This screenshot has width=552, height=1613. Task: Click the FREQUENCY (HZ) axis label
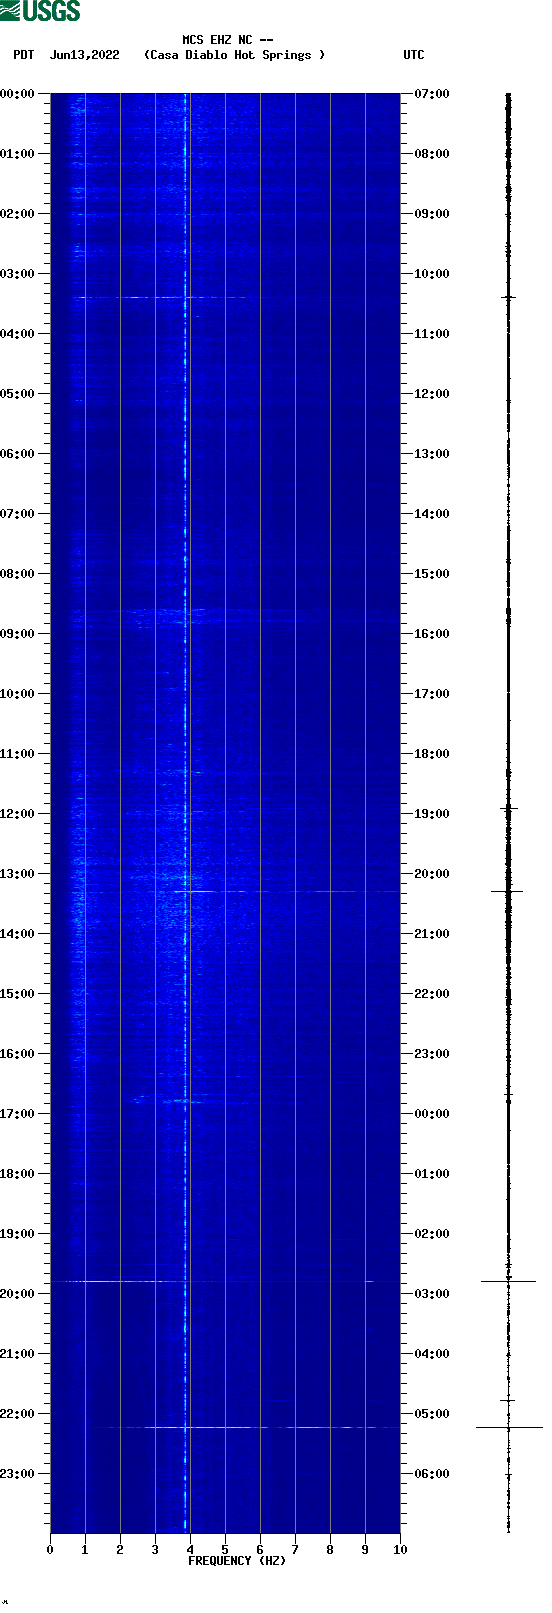pyautogui.click(x=237, y=1561)
